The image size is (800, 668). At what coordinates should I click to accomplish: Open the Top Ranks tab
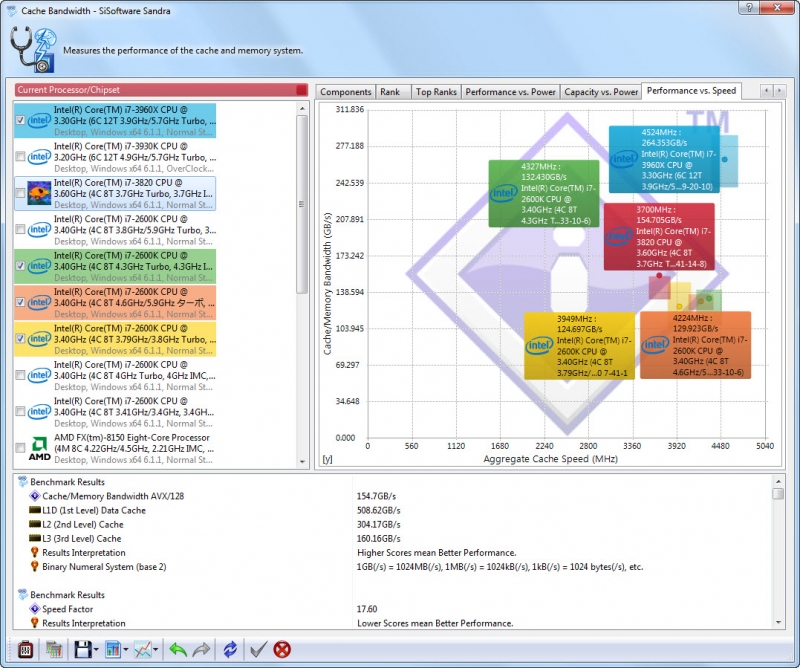coord(436,92)
